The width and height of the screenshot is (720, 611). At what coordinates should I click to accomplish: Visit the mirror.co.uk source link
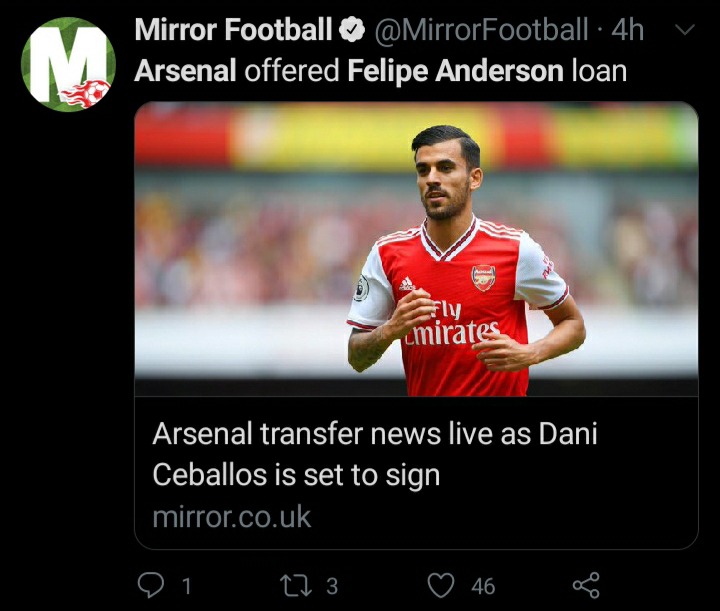point(232,517)
